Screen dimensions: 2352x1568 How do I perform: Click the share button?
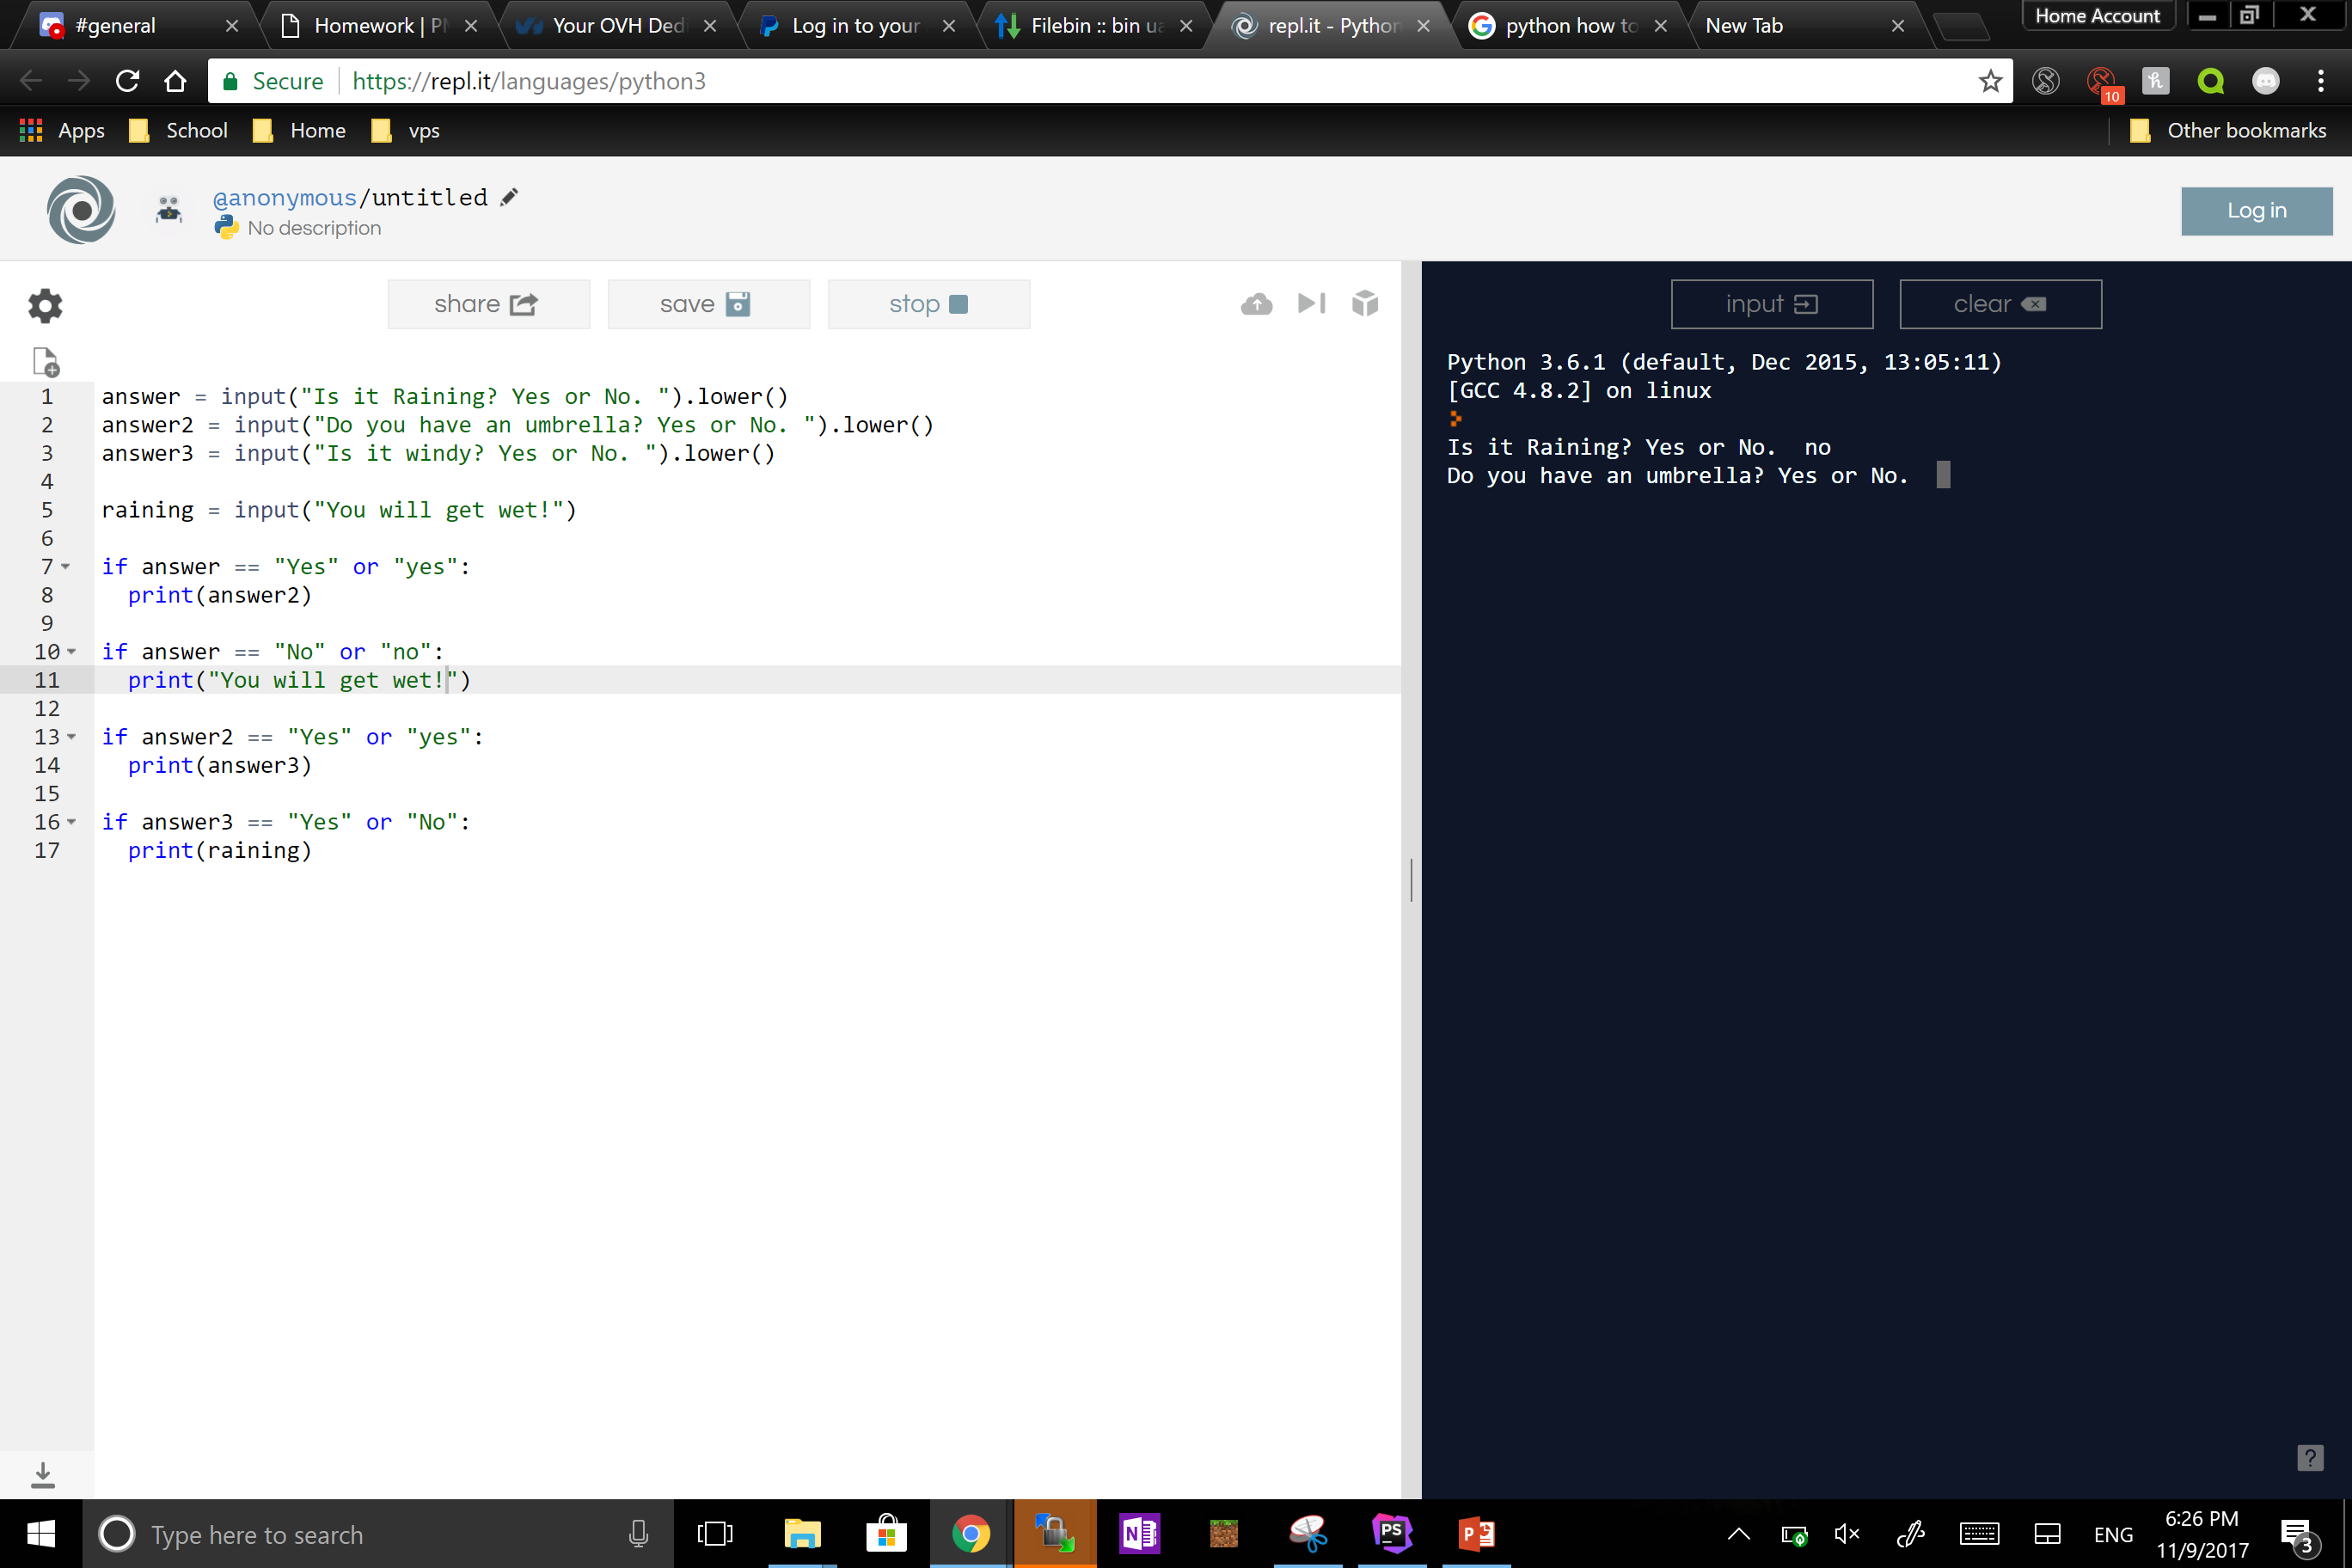tap(488, 304)
